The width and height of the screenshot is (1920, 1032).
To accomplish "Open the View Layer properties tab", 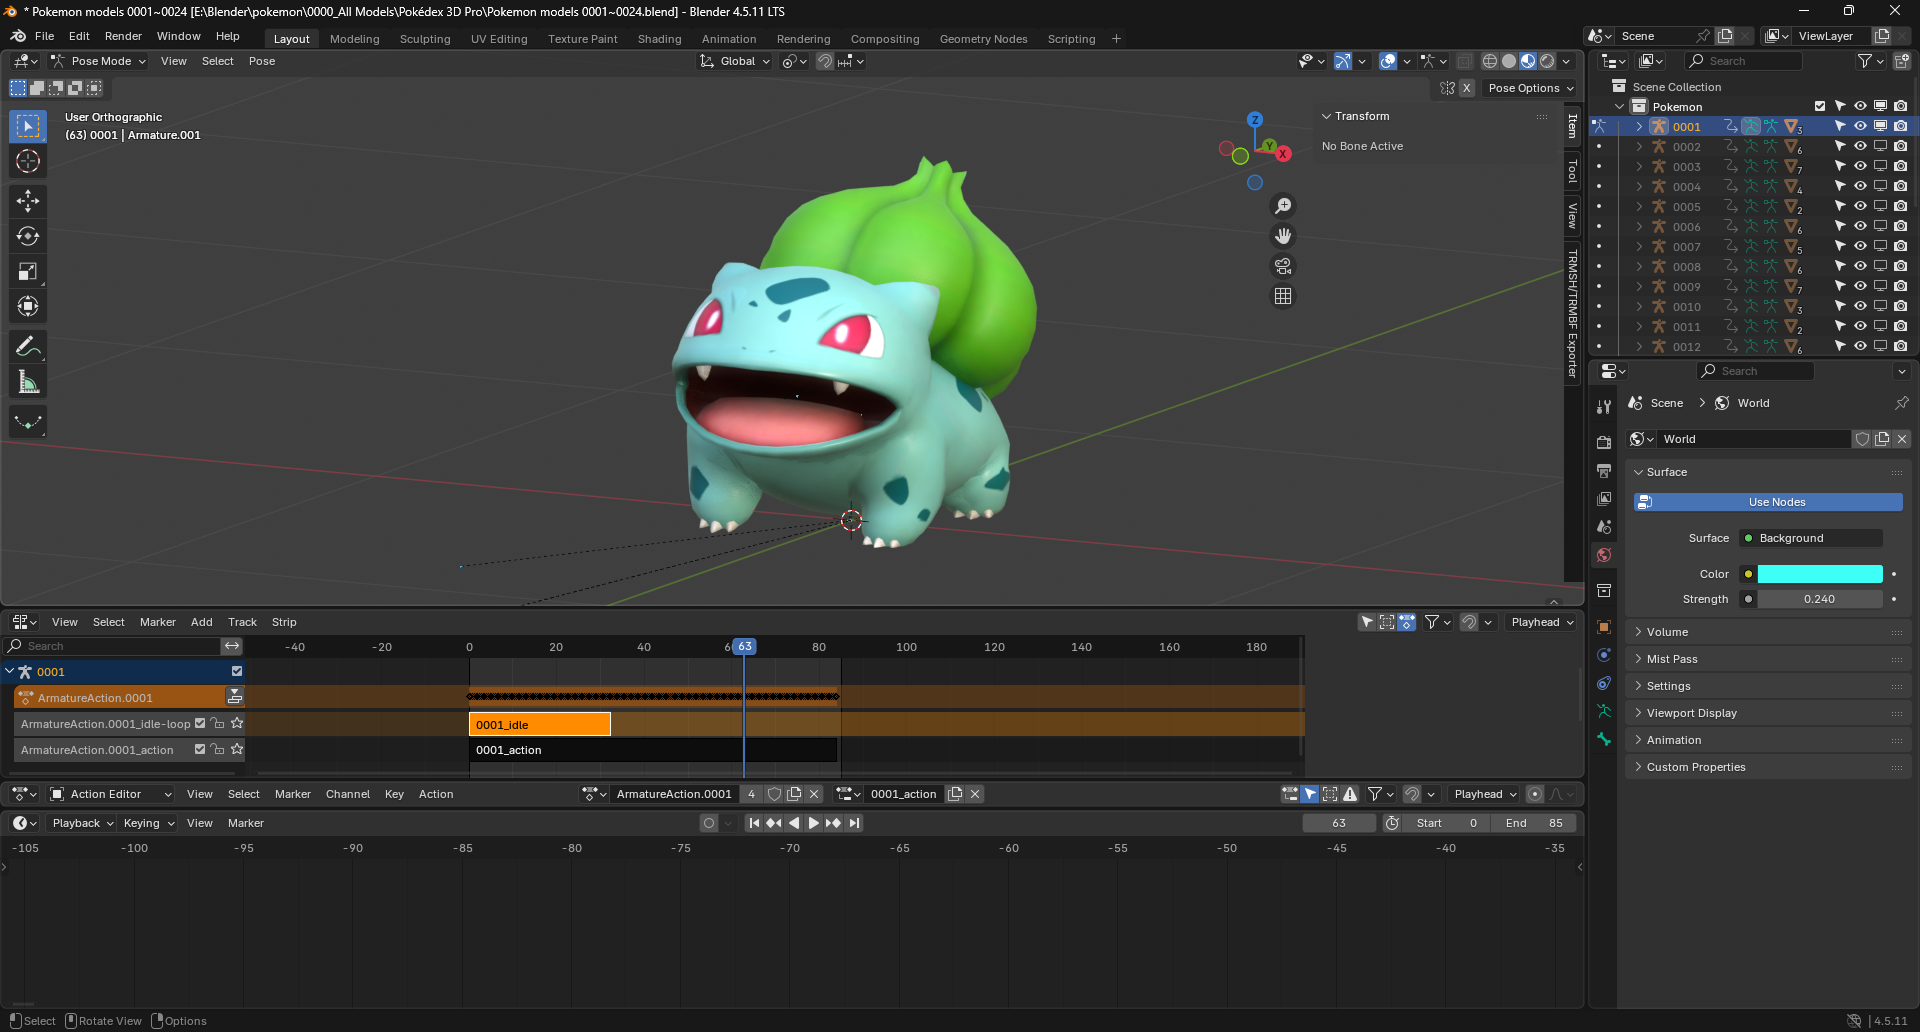I will 1604,499.
